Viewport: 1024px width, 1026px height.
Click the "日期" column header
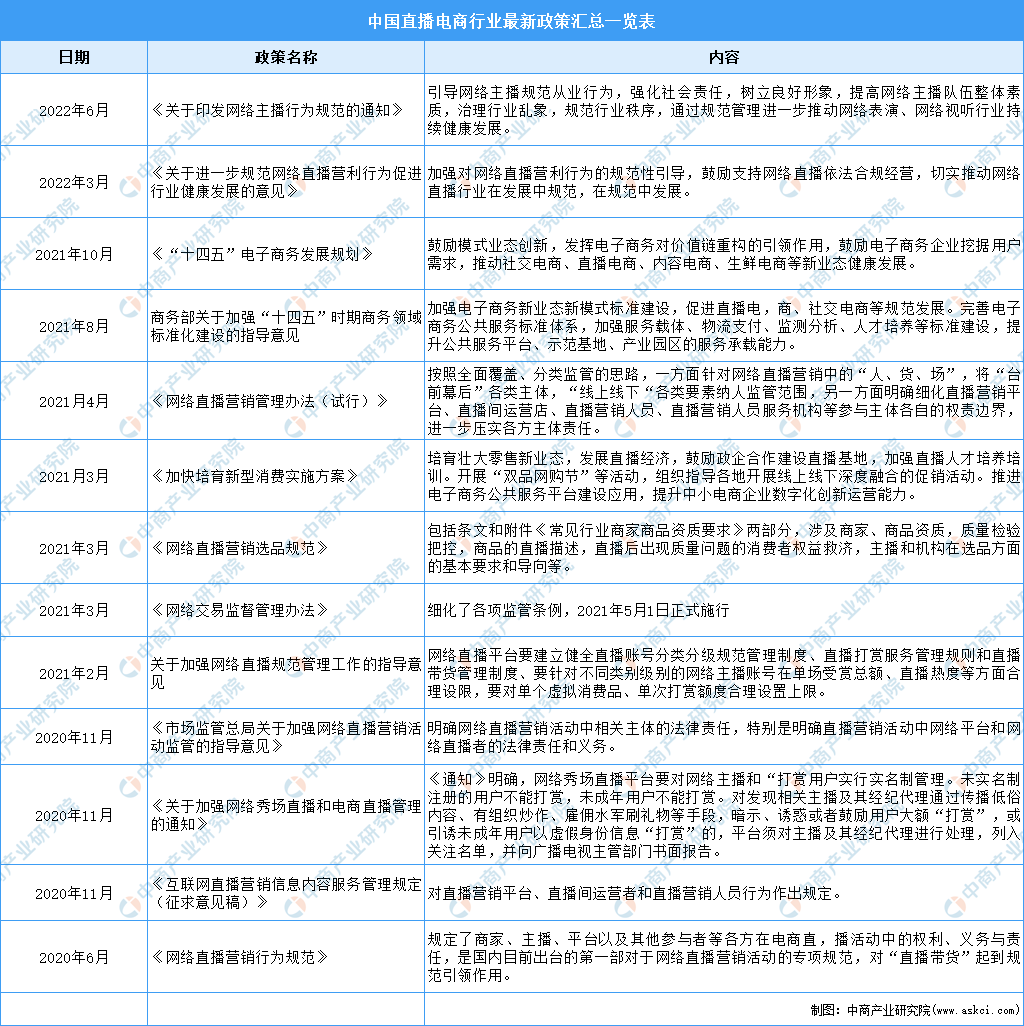click(74, 58)
